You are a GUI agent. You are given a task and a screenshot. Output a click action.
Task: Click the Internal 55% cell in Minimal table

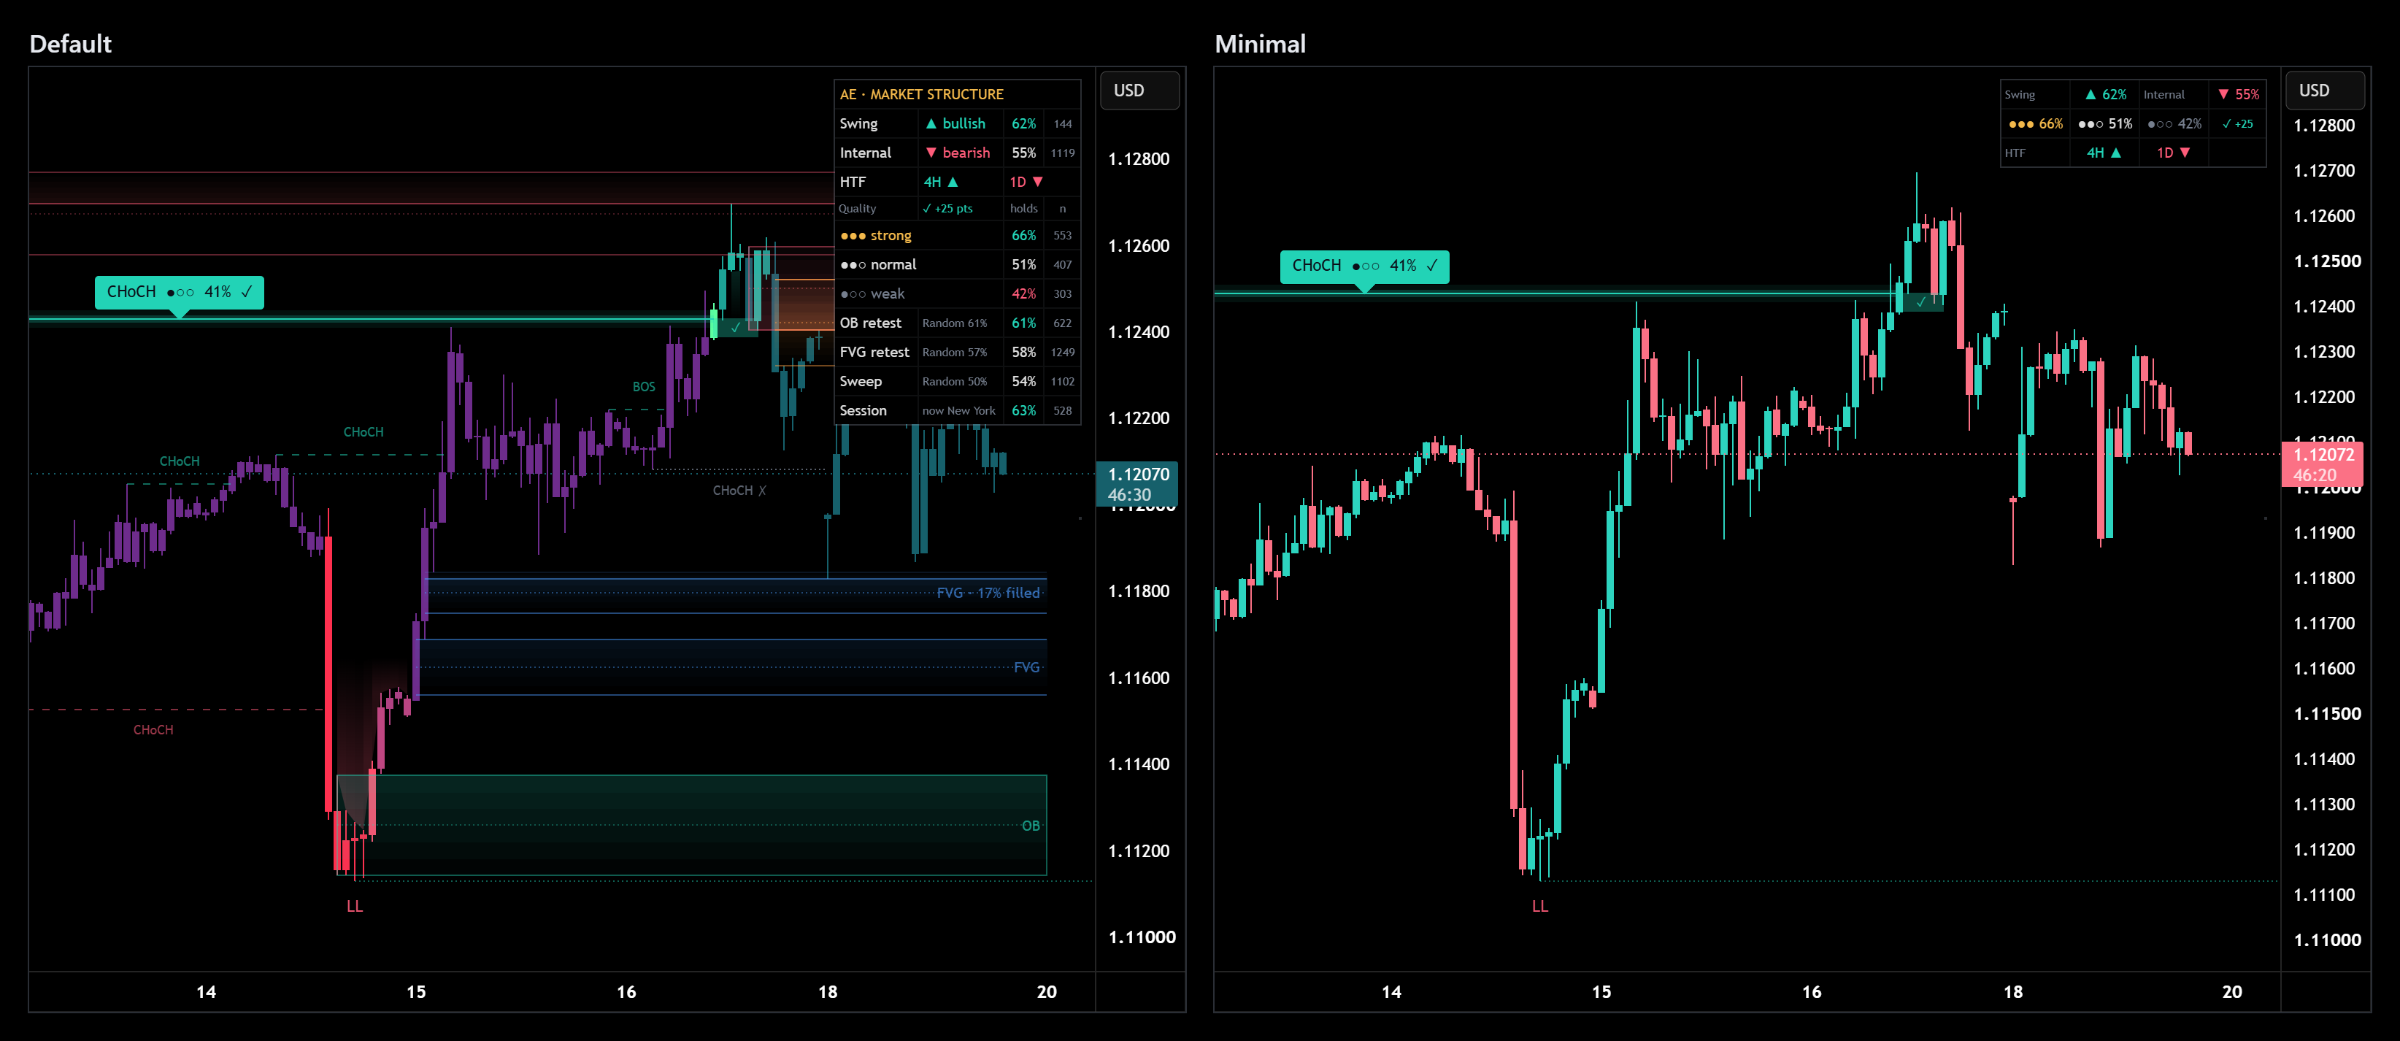tap(2238, 95)
